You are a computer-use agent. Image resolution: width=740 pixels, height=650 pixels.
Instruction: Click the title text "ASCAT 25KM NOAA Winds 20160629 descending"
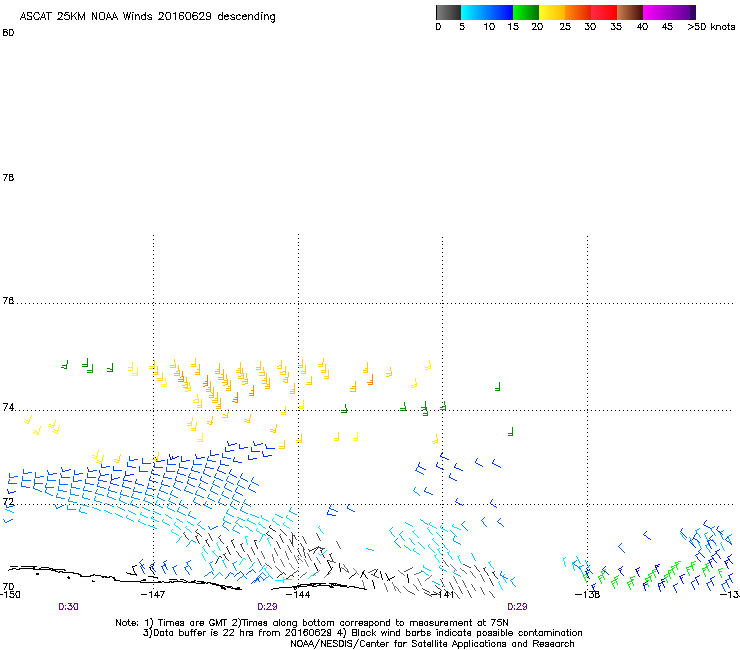tap(147, 16)
